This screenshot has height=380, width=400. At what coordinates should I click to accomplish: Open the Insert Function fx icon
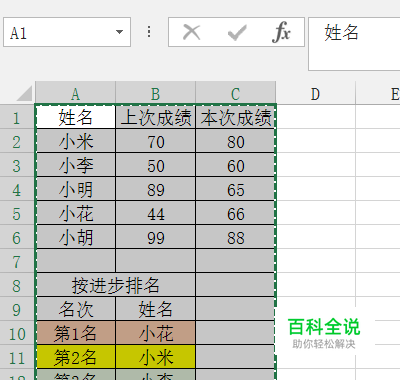(x=281, y=32)
